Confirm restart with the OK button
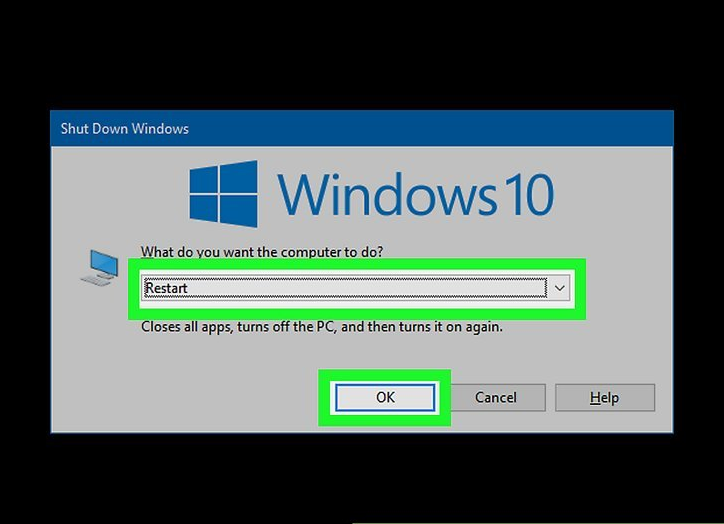The height and width of the screenshot is (524, 724). [x=385, y=398]
